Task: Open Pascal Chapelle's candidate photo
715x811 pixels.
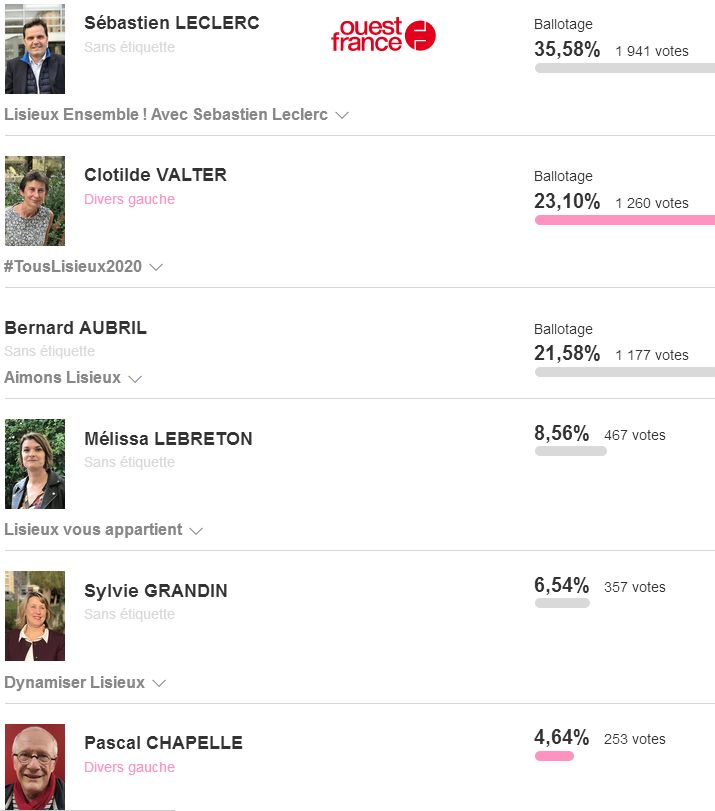Action: point(35,767)
